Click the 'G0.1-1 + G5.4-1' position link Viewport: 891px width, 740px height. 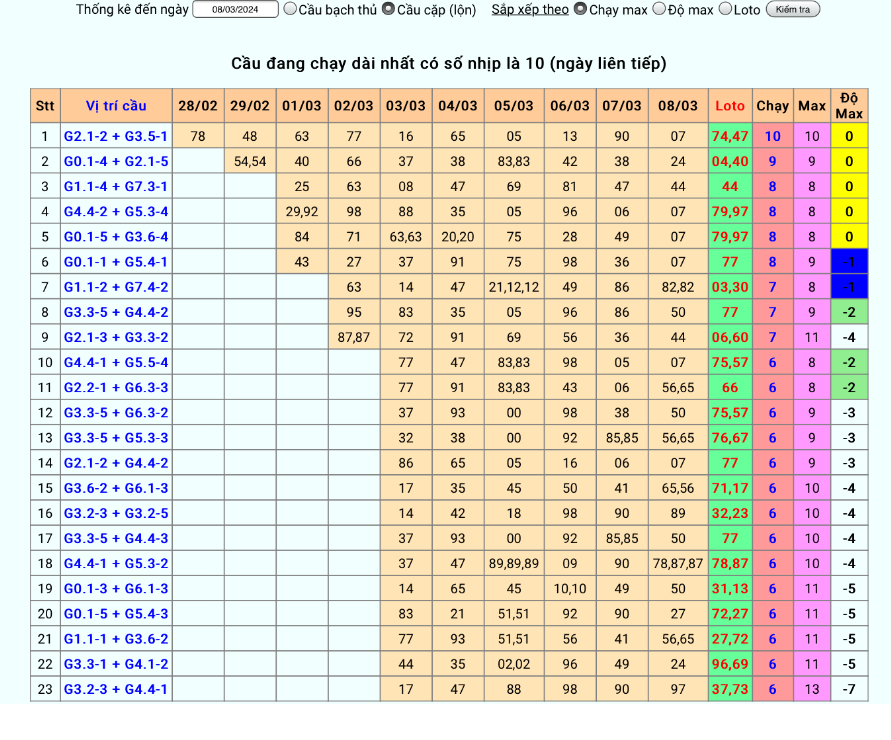coord(116,262)
